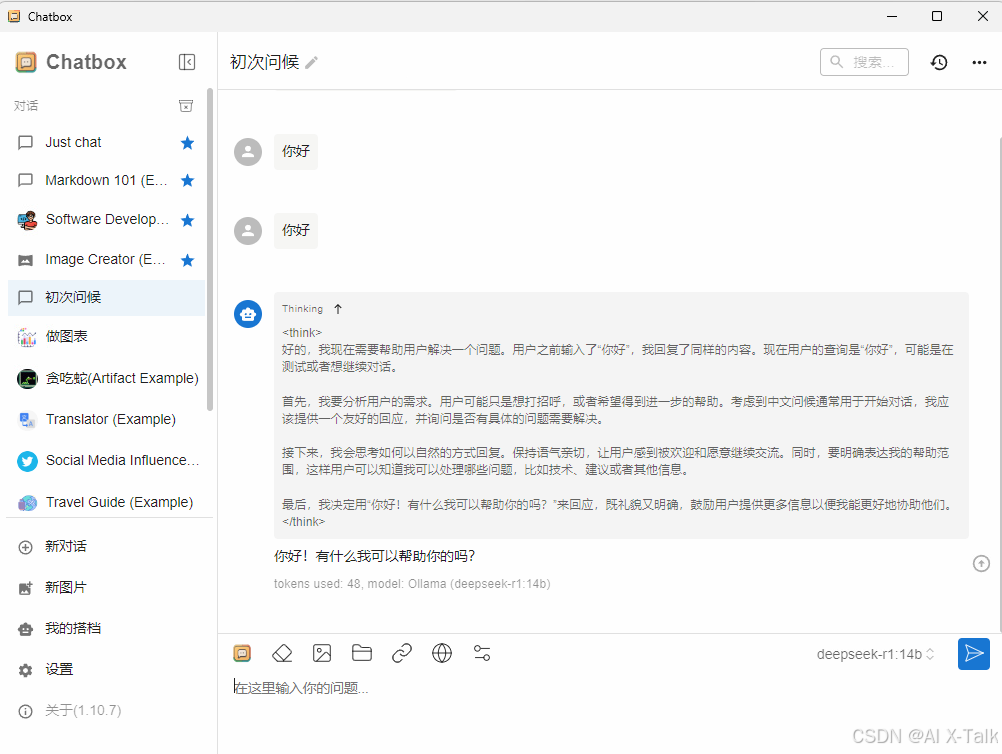1002x754 pixels.
Task: Open the deepseek-r1:14b model dropdown
Action: click(875, 654)
